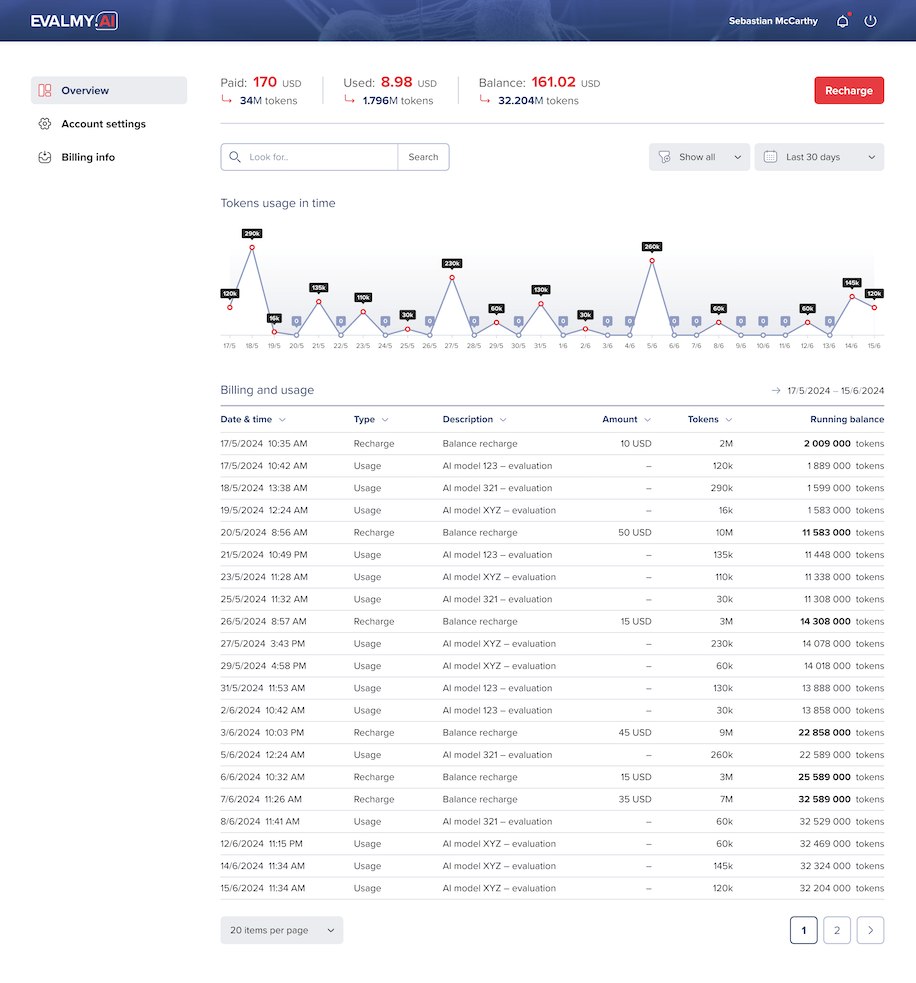Click the notification bell icon
This screenshot has width=916, height=983.
pyautogui.click(x=842, y=21)
